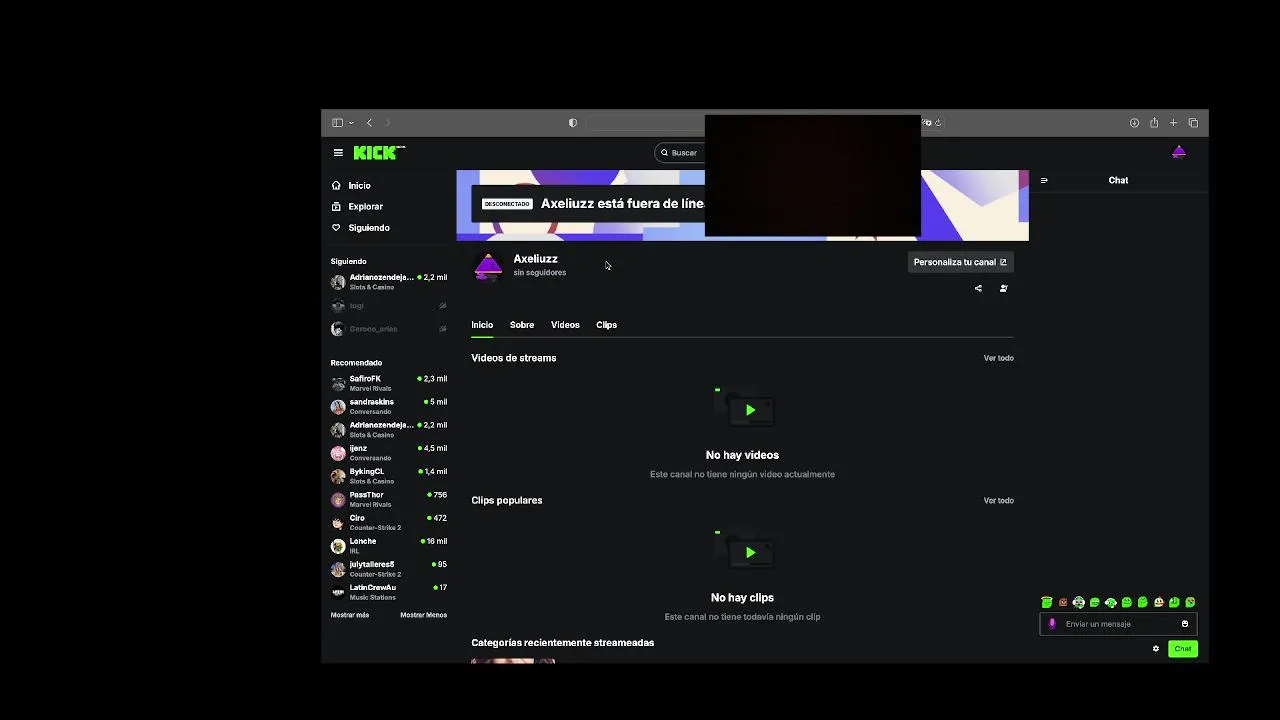Open the Axeliuzz channel avatar
Image resolution: width=1280 pixels, height=720 pixels.
[488, 266]
